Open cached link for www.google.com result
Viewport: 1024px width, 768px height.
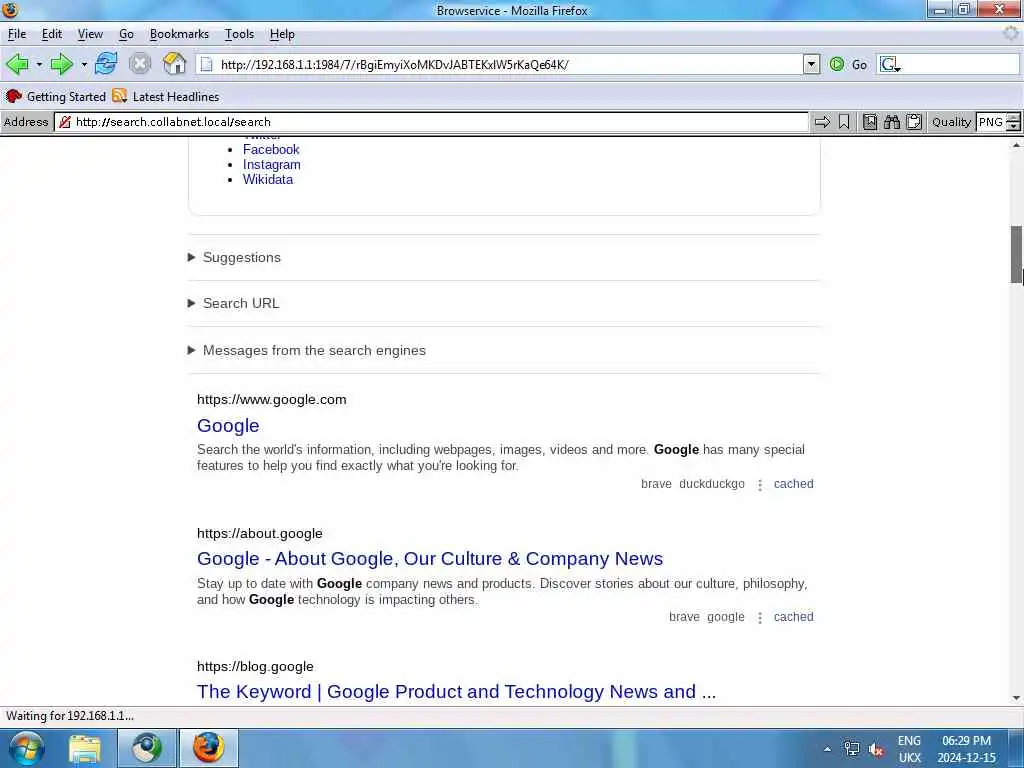[x=793, y=484]
